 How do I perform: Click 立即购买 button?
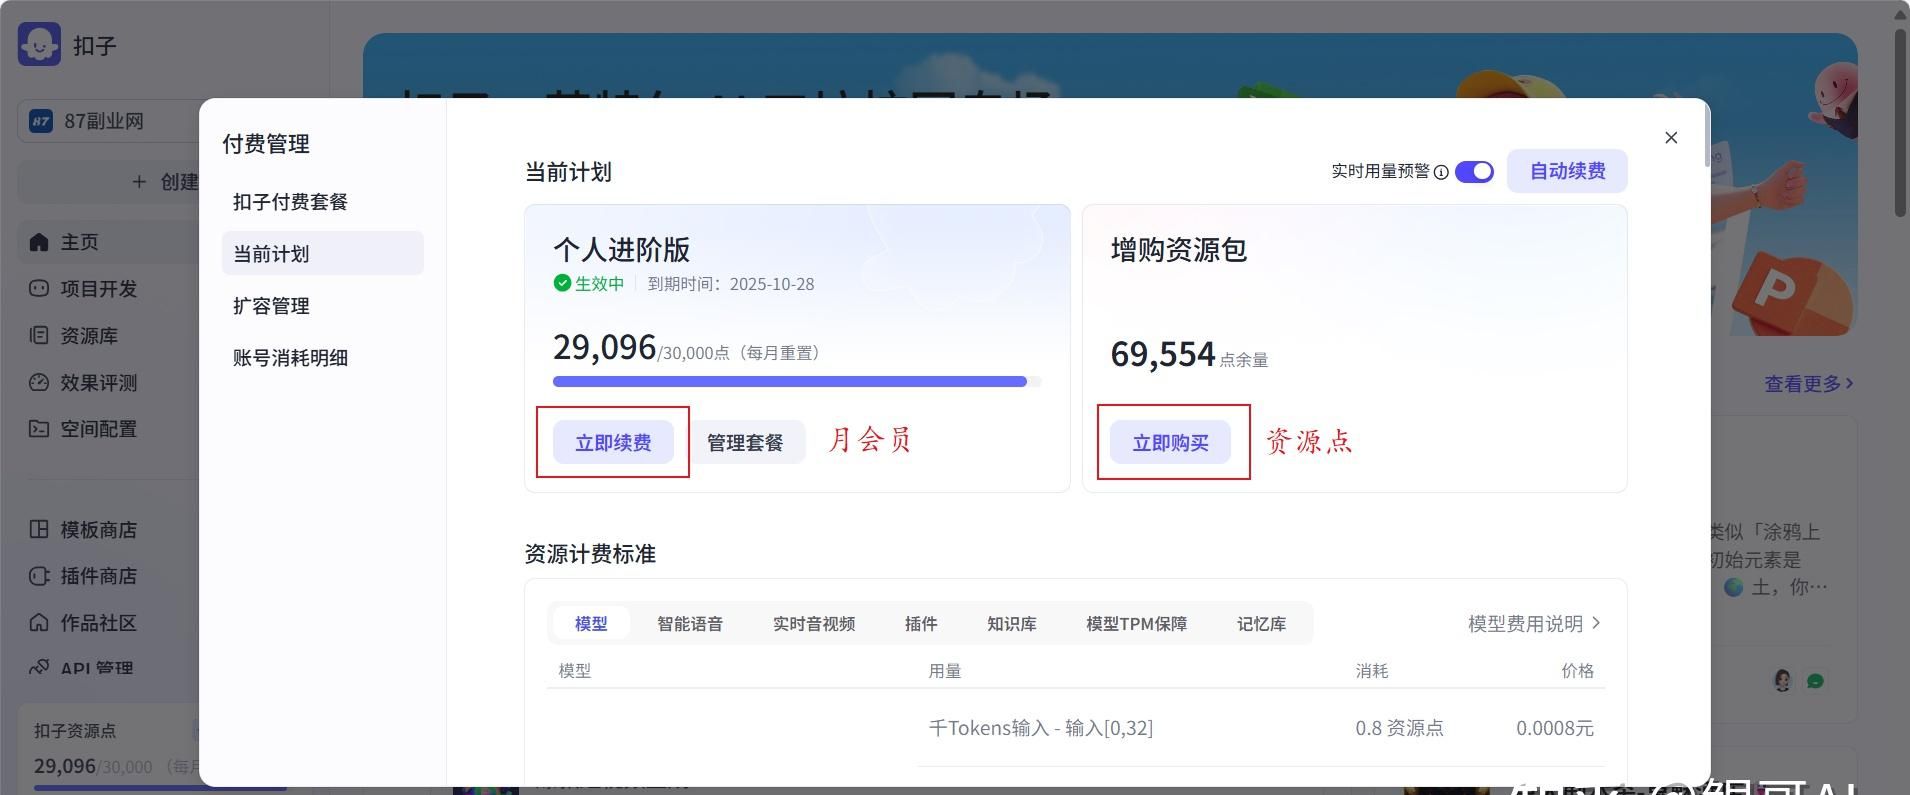(x=1170, y=443)
